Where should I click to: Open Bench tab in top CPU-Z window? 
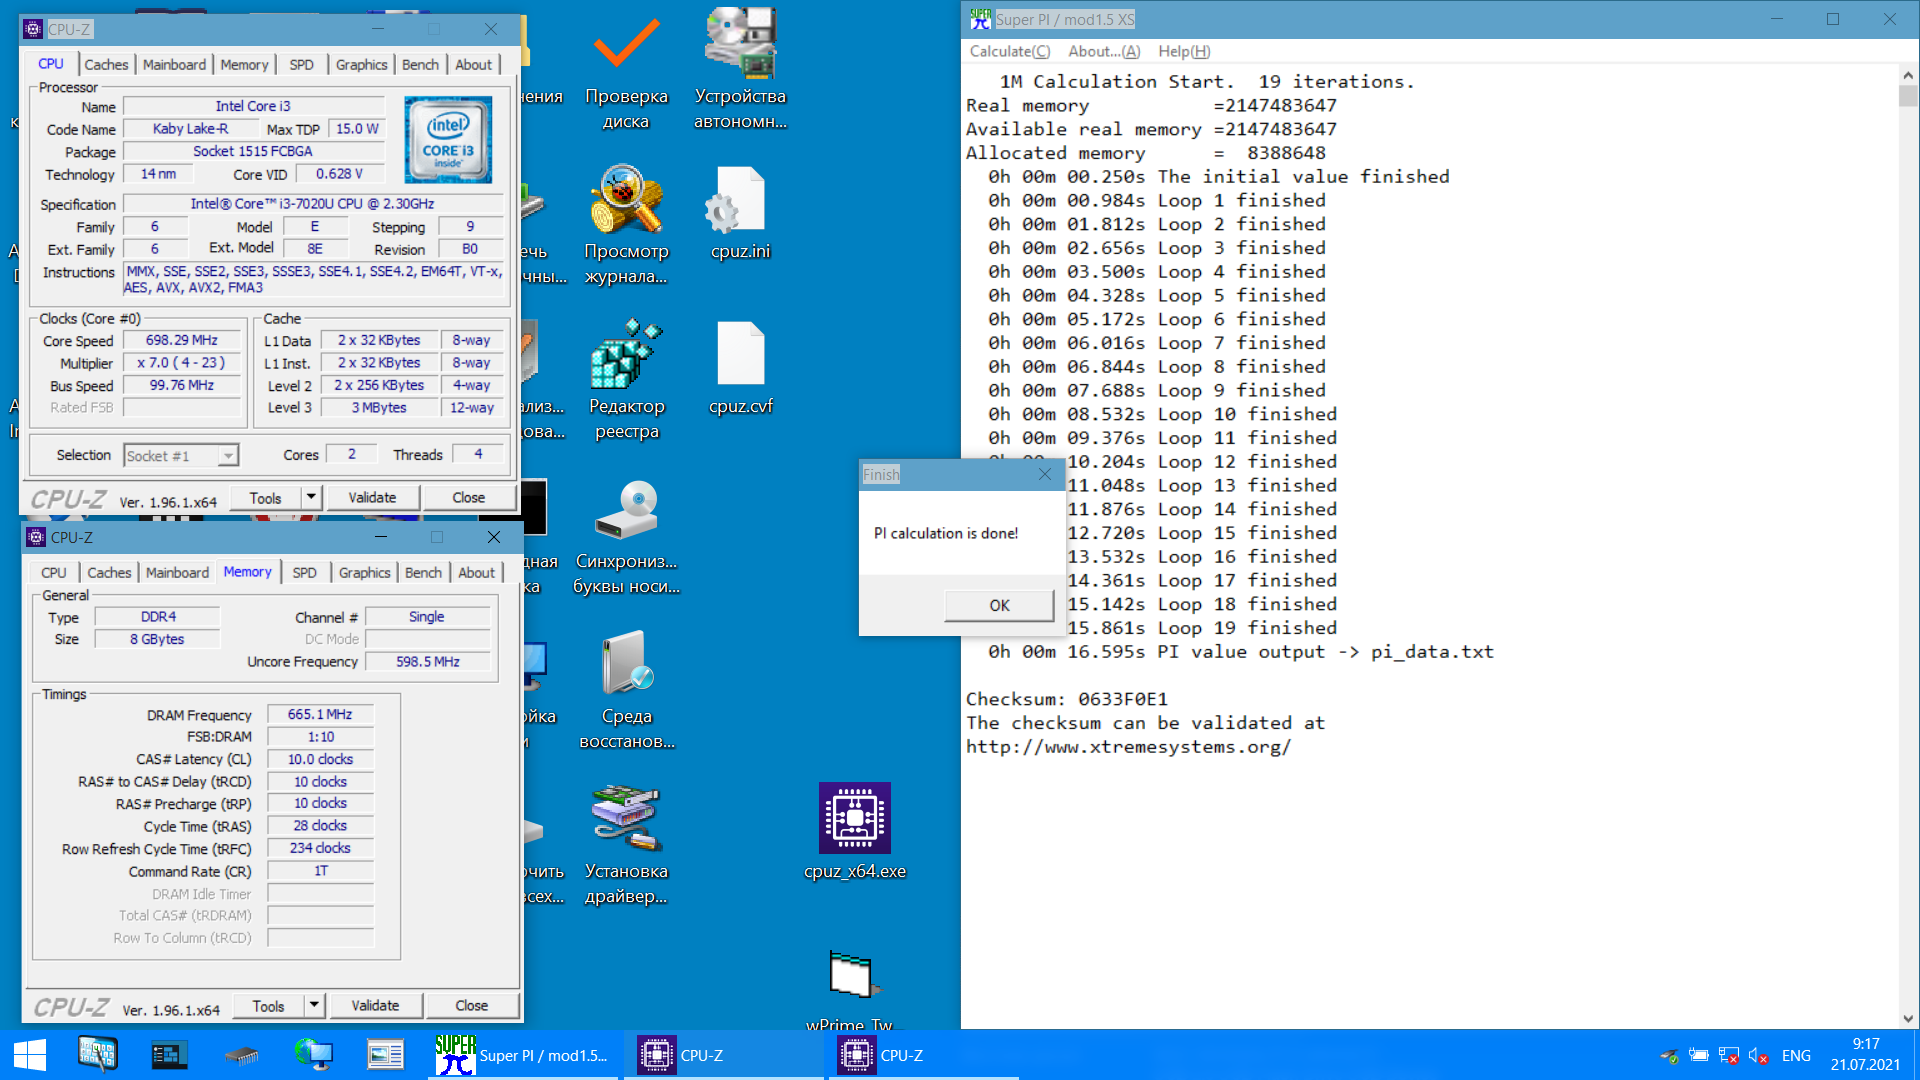point(420,64)
